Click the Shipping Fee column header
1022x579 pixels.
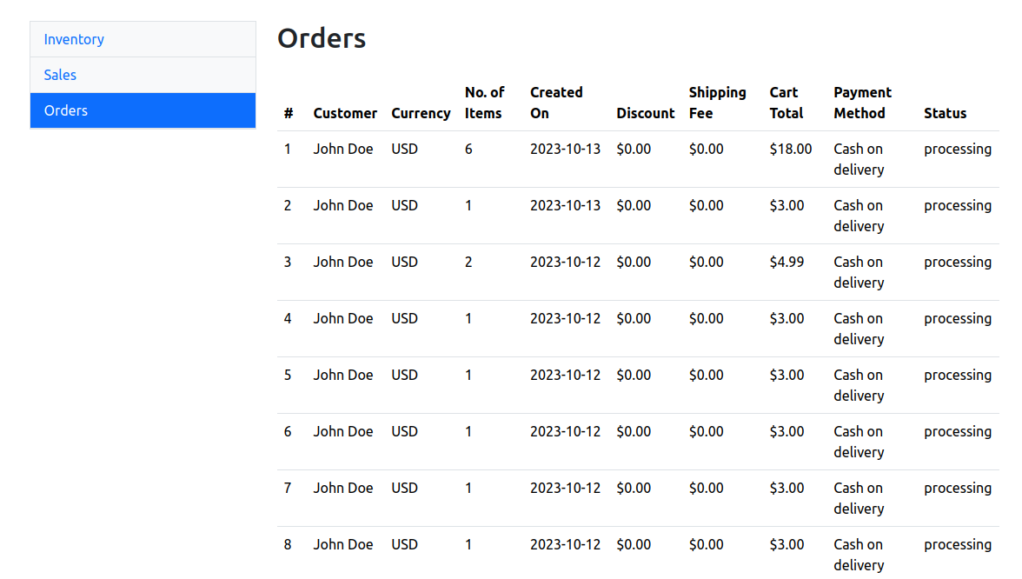click(x=717, y=103)
